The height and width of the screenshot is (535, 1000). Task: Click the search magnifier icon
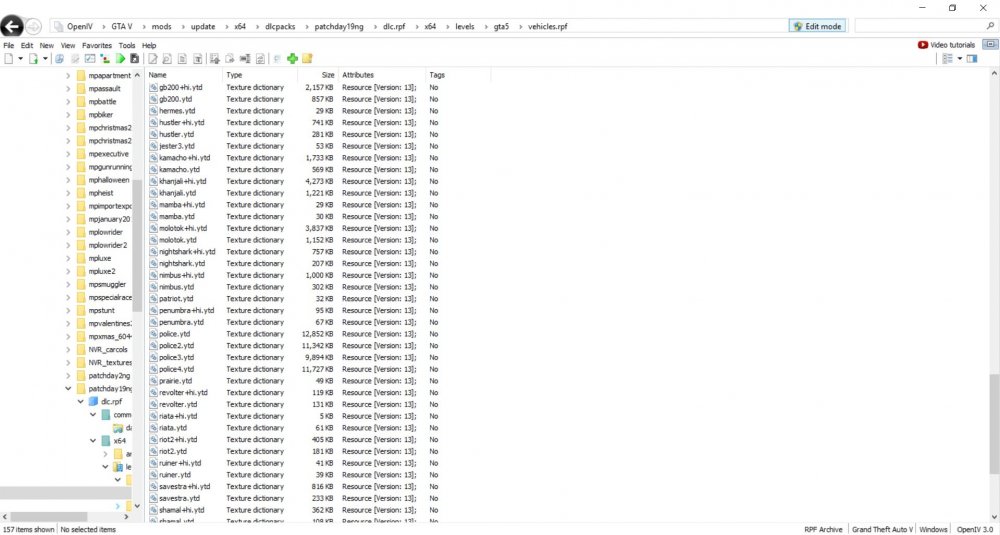tap(990, 26)
